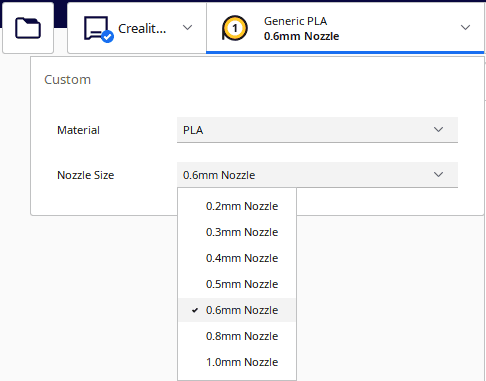The width and height of the screenshot is (486, 381).
Task: Choose 0.8mm Nozzle option
Action: tap(237, 336)
